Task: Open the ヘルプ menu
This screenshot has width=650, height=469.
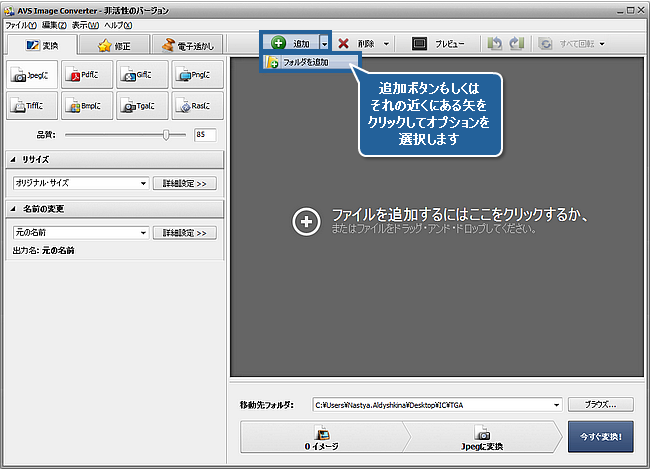Action: pyautogui.click(x=118, y=25)
